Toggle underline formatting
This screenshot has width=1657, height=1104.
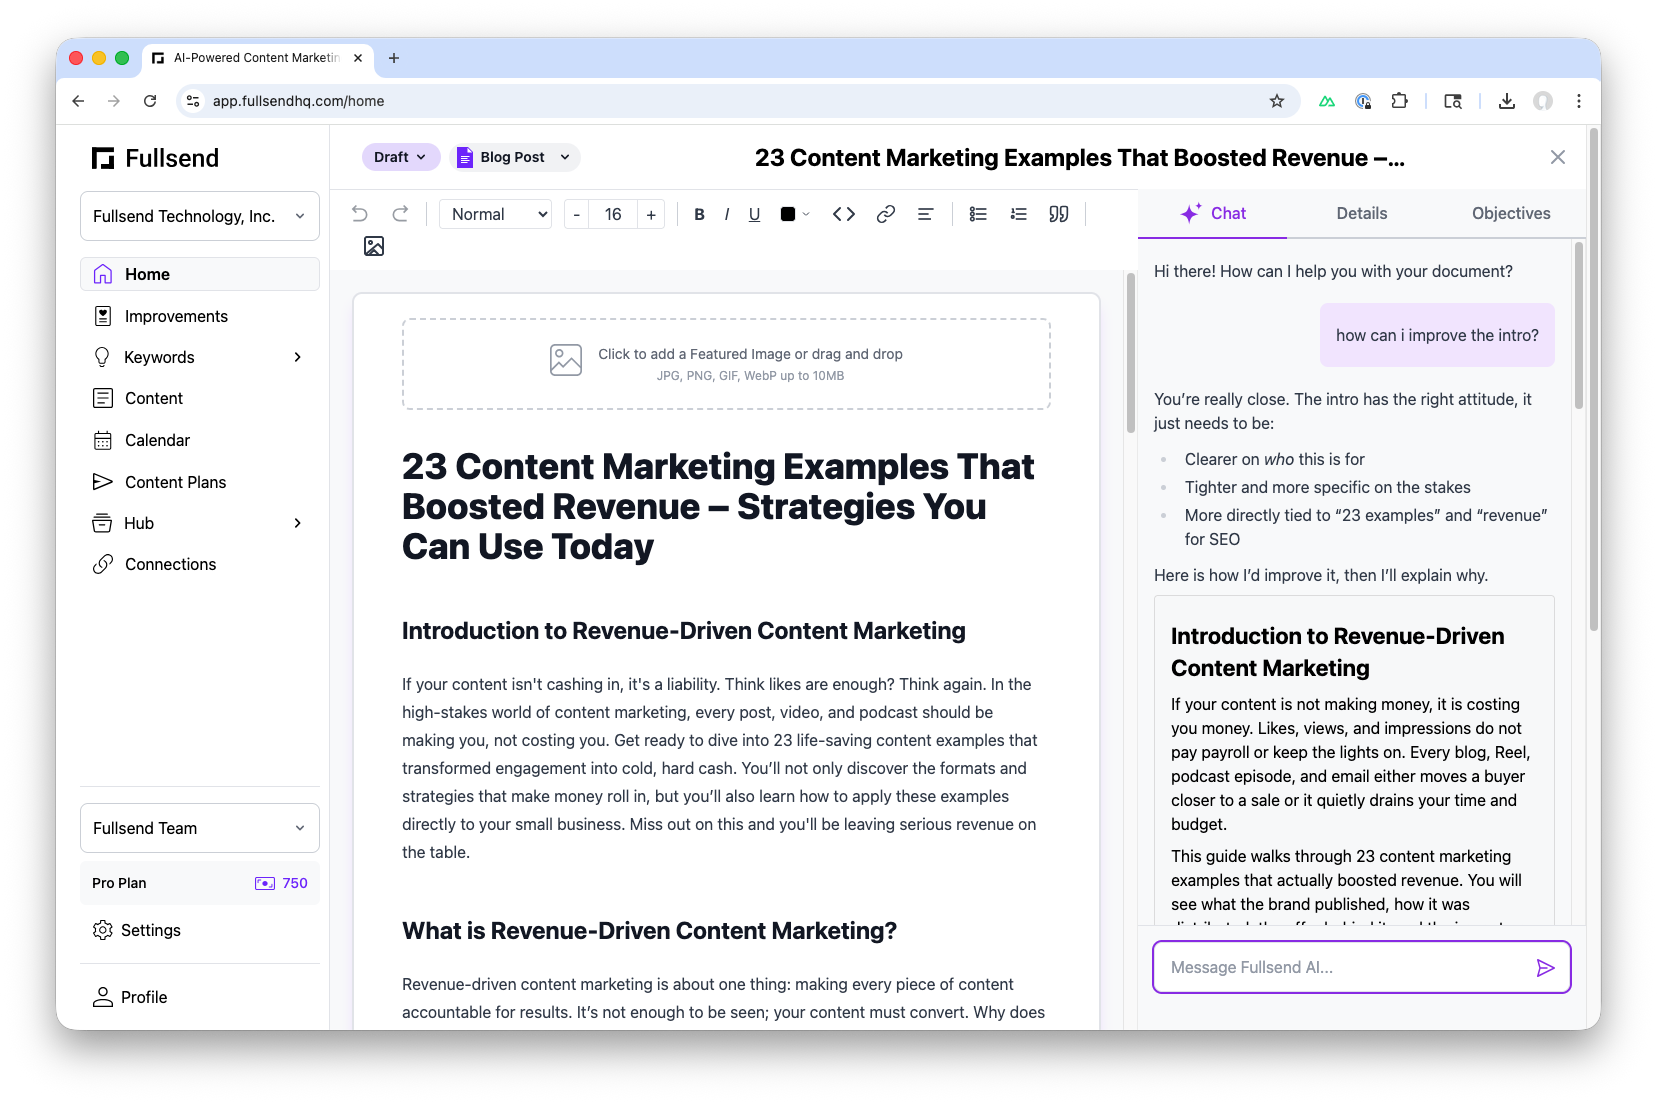click(x=754, y=213)
